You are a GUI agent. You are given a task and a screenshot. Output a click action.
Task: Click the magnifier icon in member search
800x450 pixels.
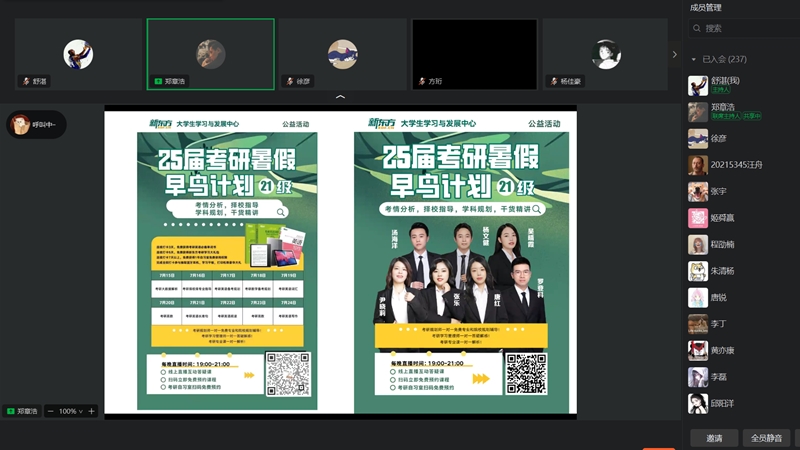(697, 29)
